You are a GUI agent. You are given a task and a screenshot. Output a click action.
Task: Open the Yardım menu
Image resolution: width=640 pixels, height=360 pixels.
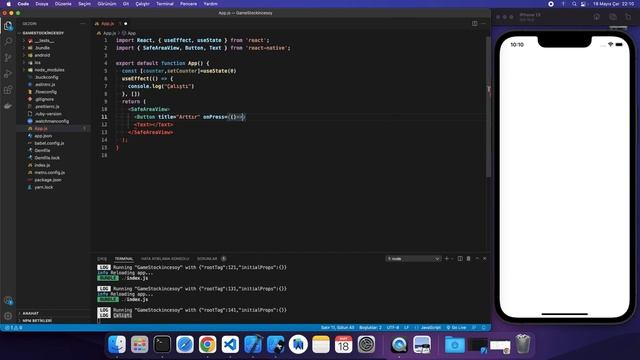[211, 4]
